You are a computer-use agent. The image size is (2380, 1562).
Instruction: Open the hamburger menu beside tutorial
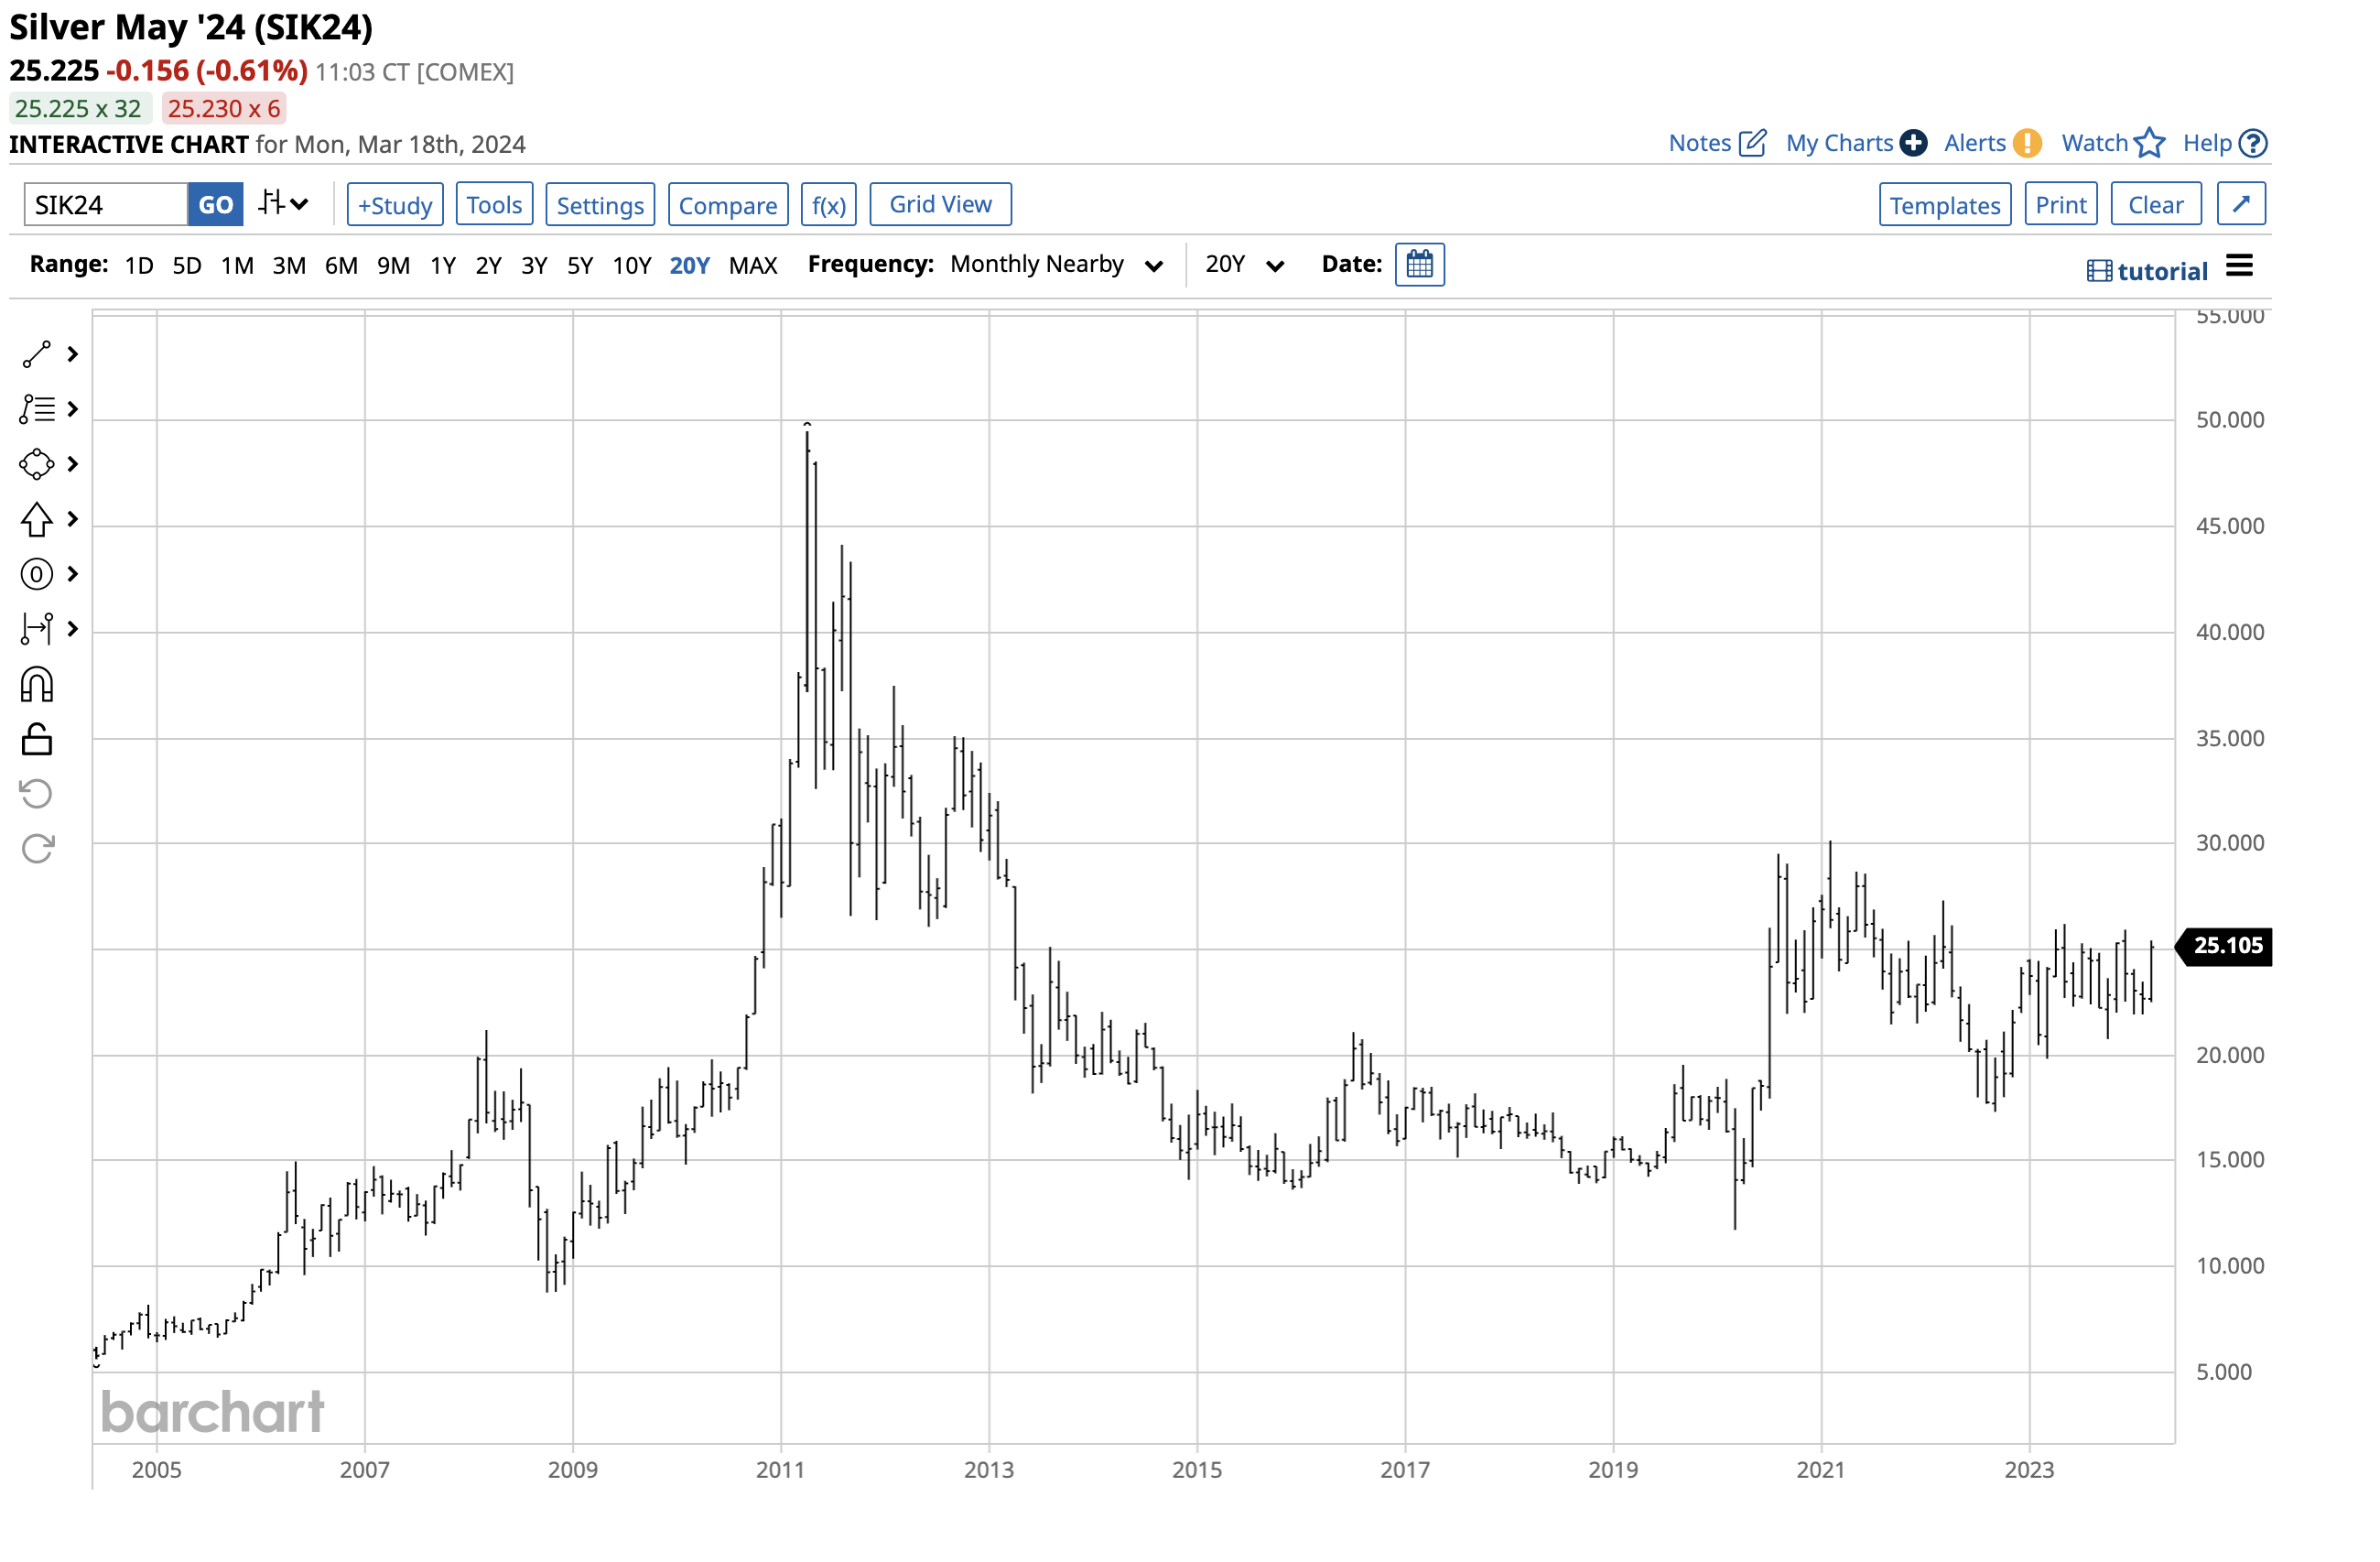[2239, 266]
